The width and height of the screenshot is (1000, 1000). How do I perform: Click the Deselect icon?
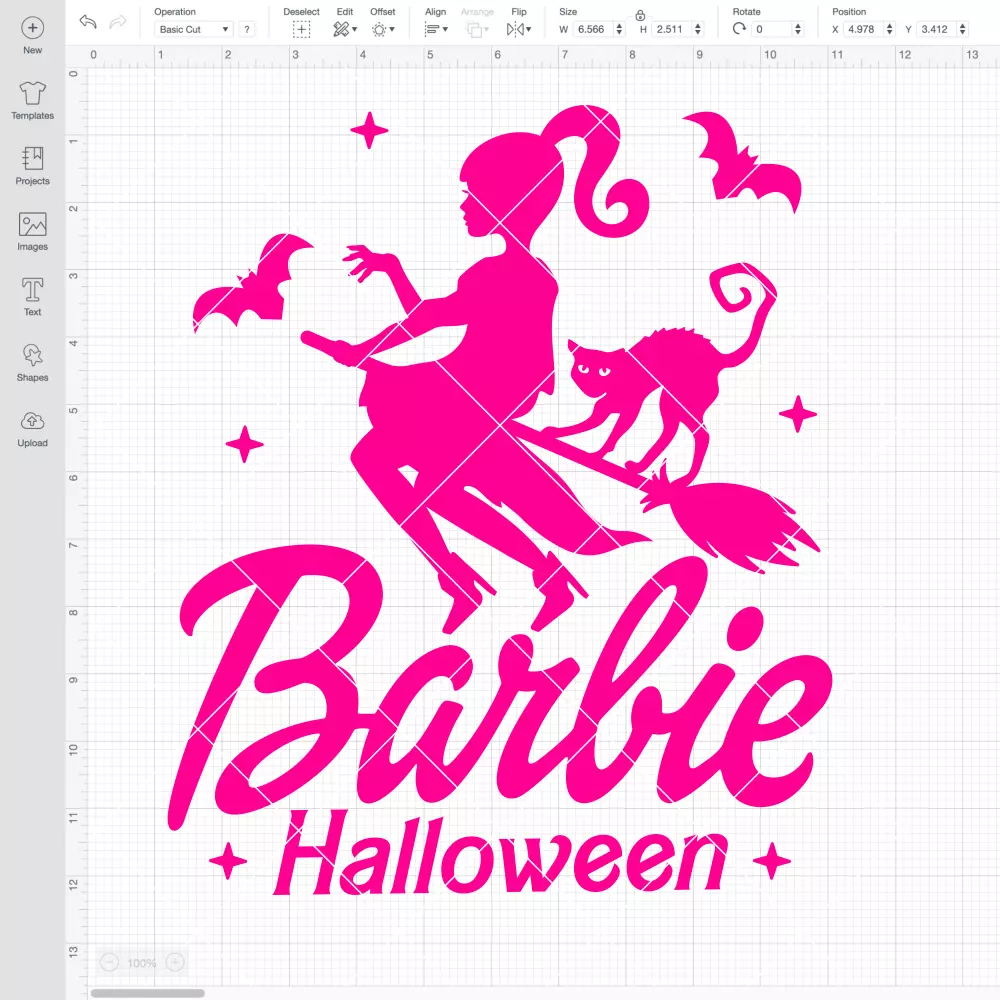[x=302, y=29]
